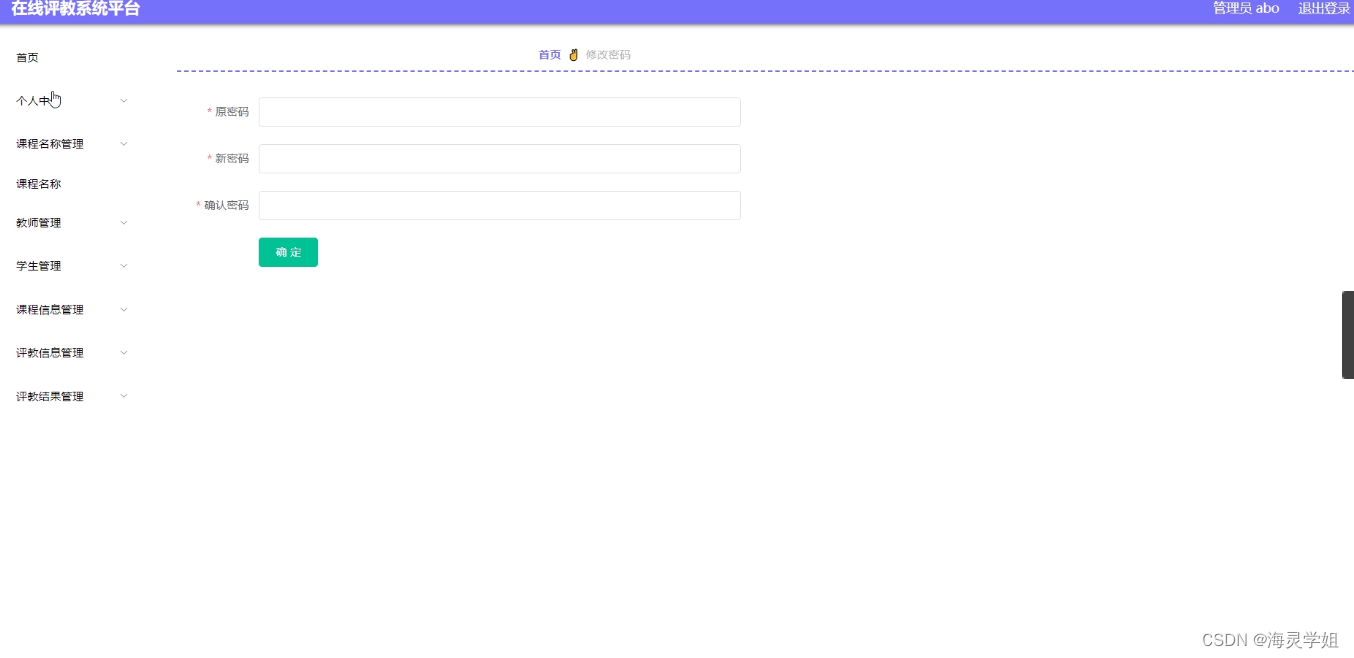The height and width of the screenshot is (658, 1354).
Task: Click the hand emoji icon in breadcrumb
Action: click(x=572, y=55)
